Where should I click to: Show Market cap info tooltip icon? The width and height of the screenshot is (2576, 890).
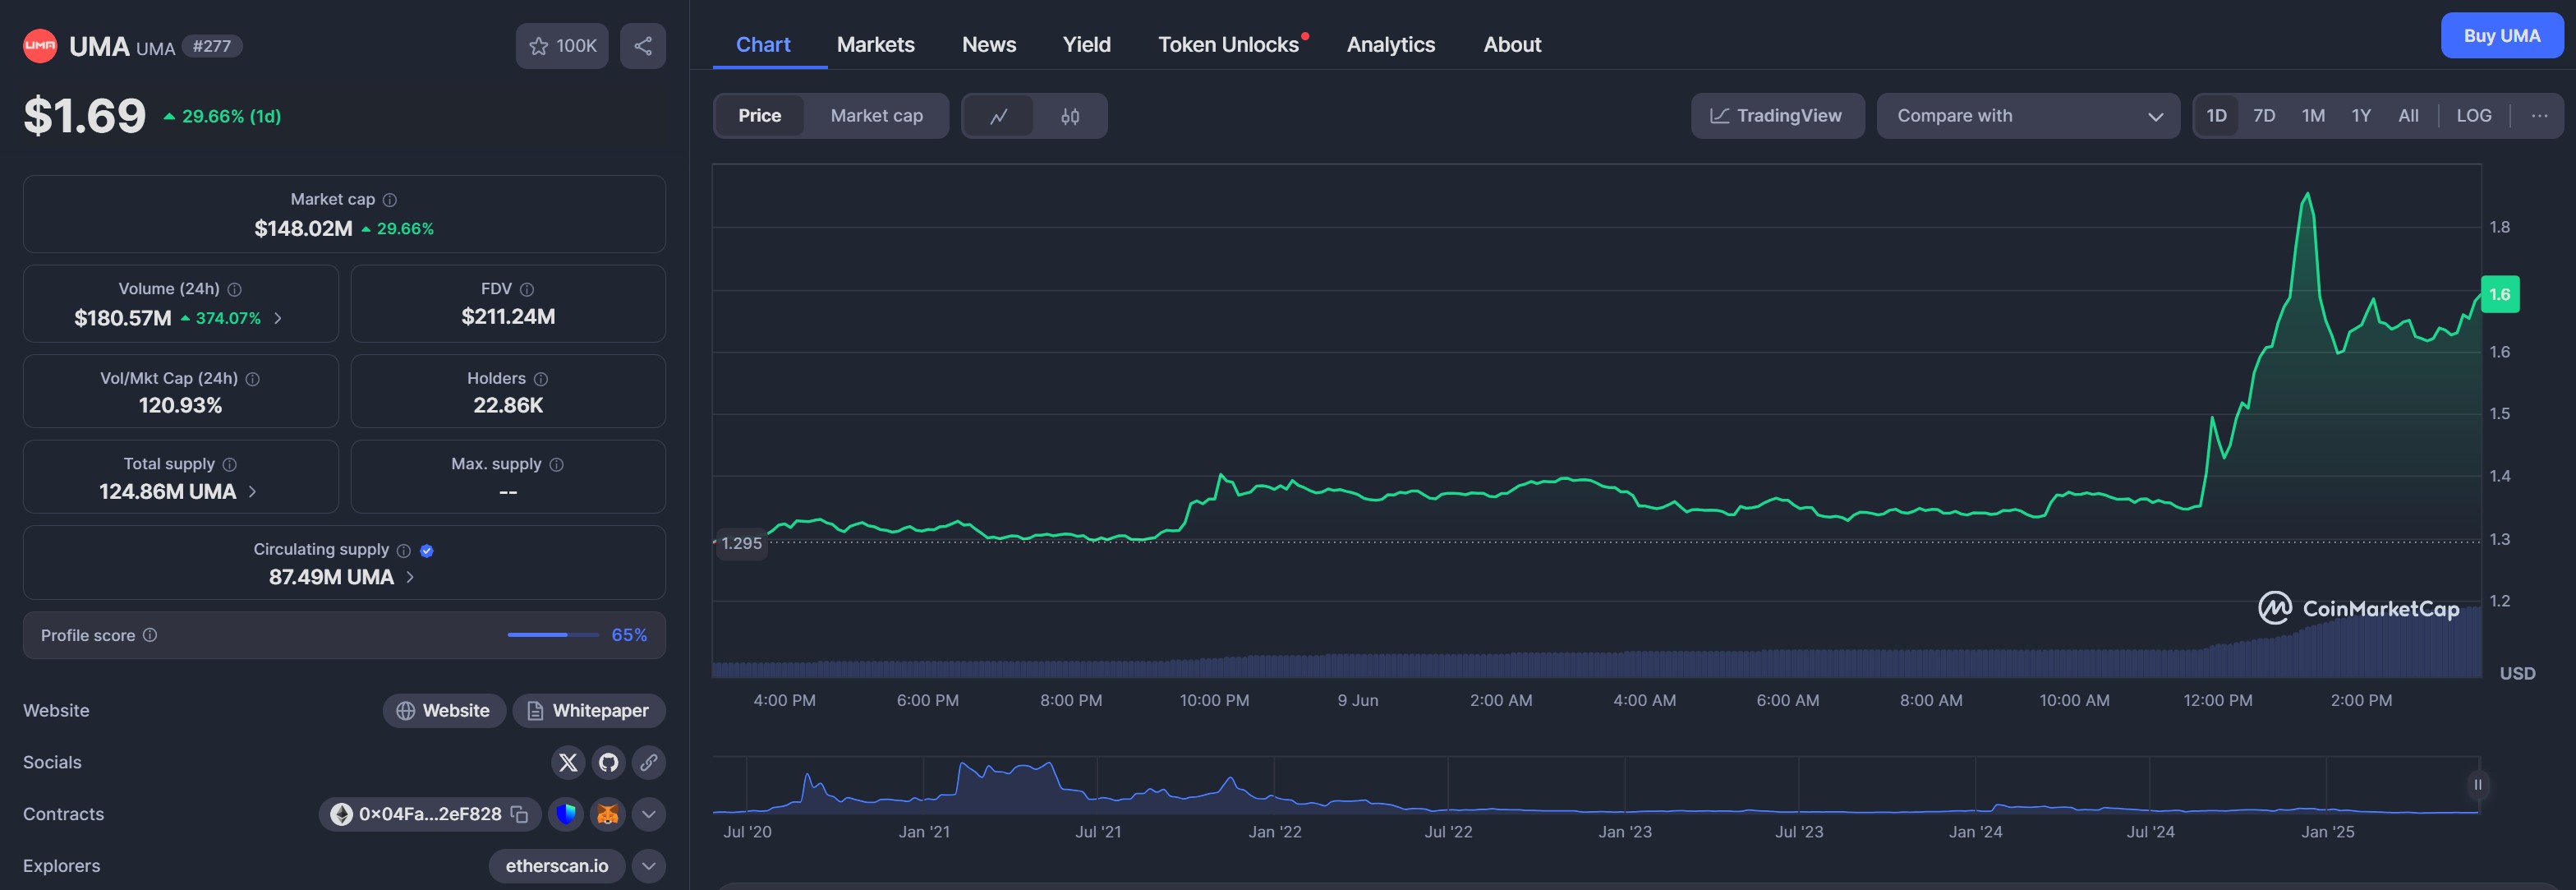tap(390, 200)
